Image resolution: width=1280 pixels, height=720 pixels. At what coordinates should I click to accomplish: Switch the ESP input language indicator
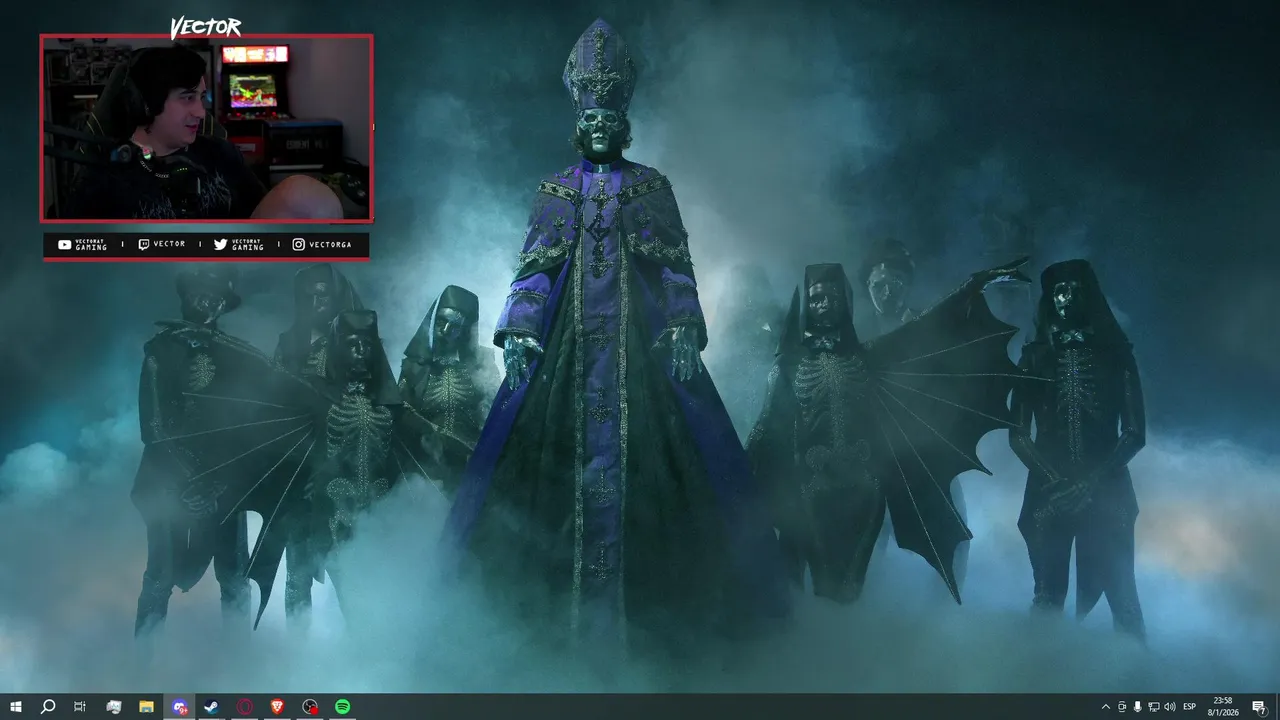pos(1190,707)
